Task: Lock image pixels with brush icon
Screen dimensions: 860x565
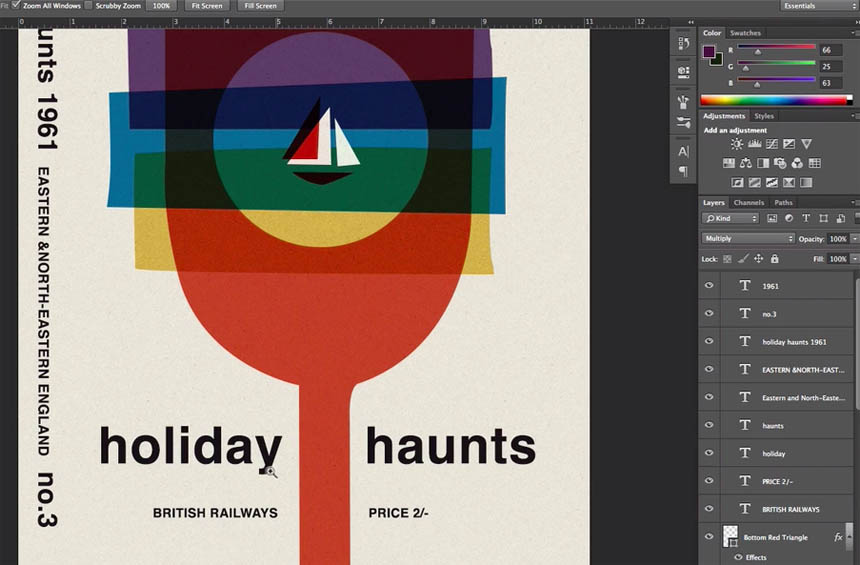Action: pyautogui.click(x=743, y=258)
